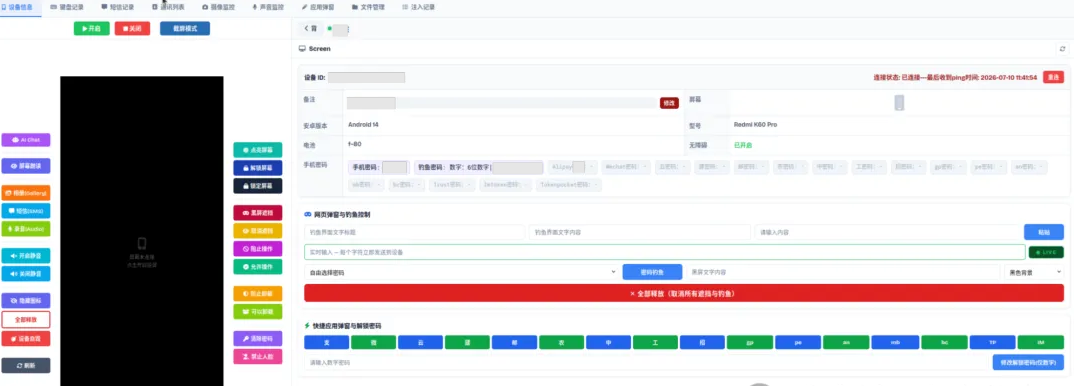This screenshot has height=386, width=1074.
Task: Switch to the 通讯列表 tab
Action: (x=168, y=7)
